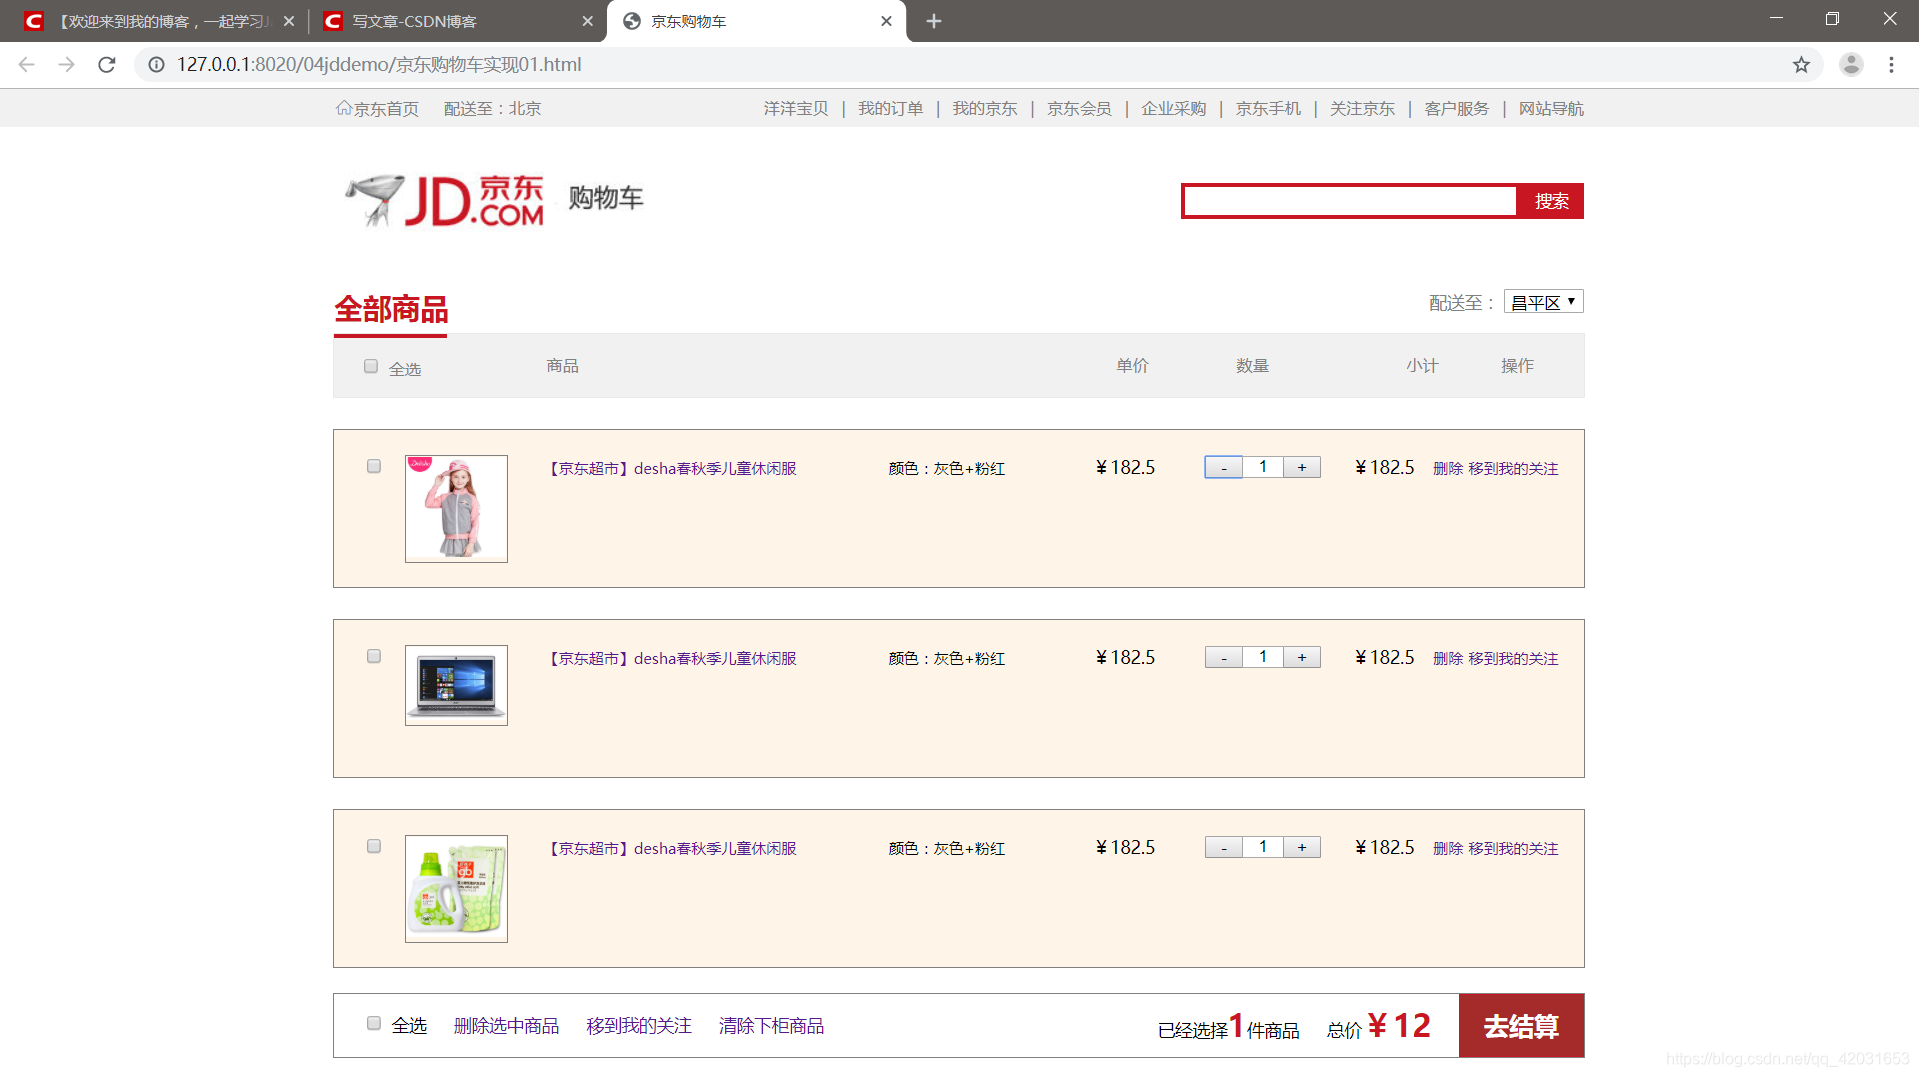1919x1077 pixels.
Task: Open 京东会员 in top navigation
Action: coord(1079,108)
